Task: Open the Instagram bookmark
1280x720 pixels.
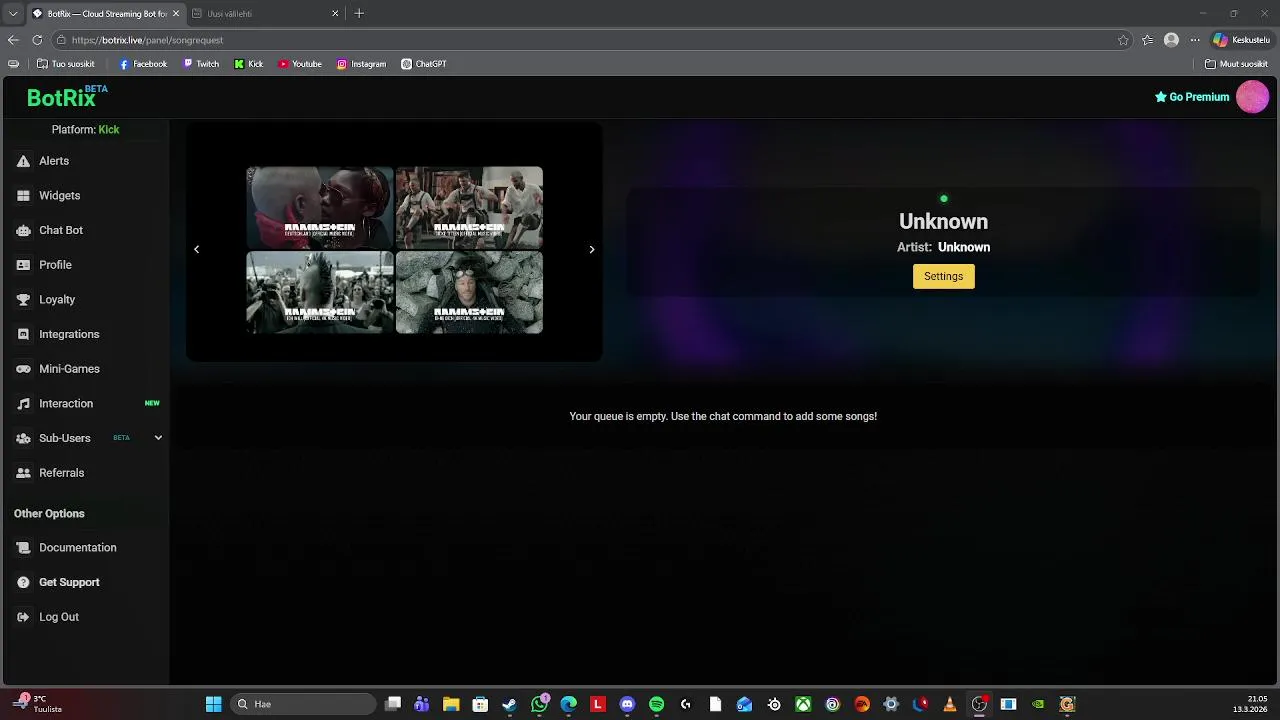Action: [x=361, y=64]
